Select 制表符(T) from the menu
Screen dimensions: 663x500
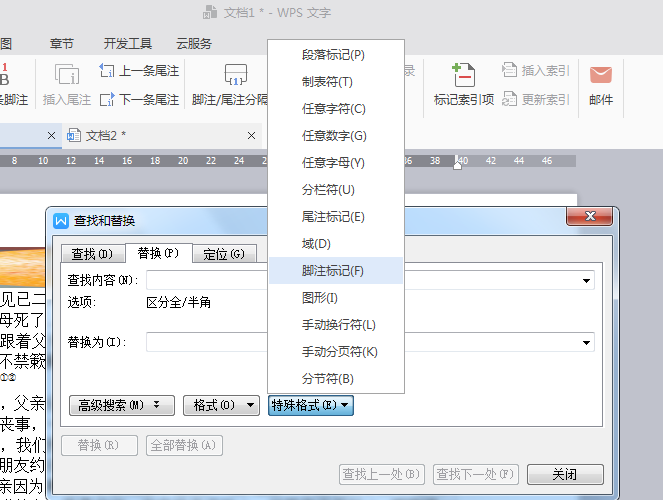[x=336, y=82]
